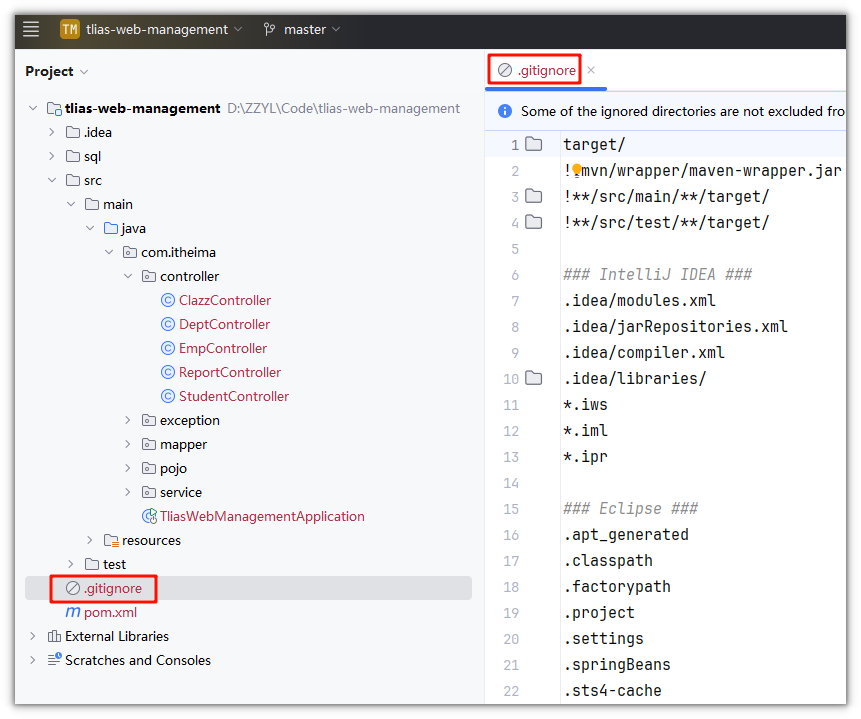Click the info icon in notification banner
The image size is (861, 719).
coord(505,112)
